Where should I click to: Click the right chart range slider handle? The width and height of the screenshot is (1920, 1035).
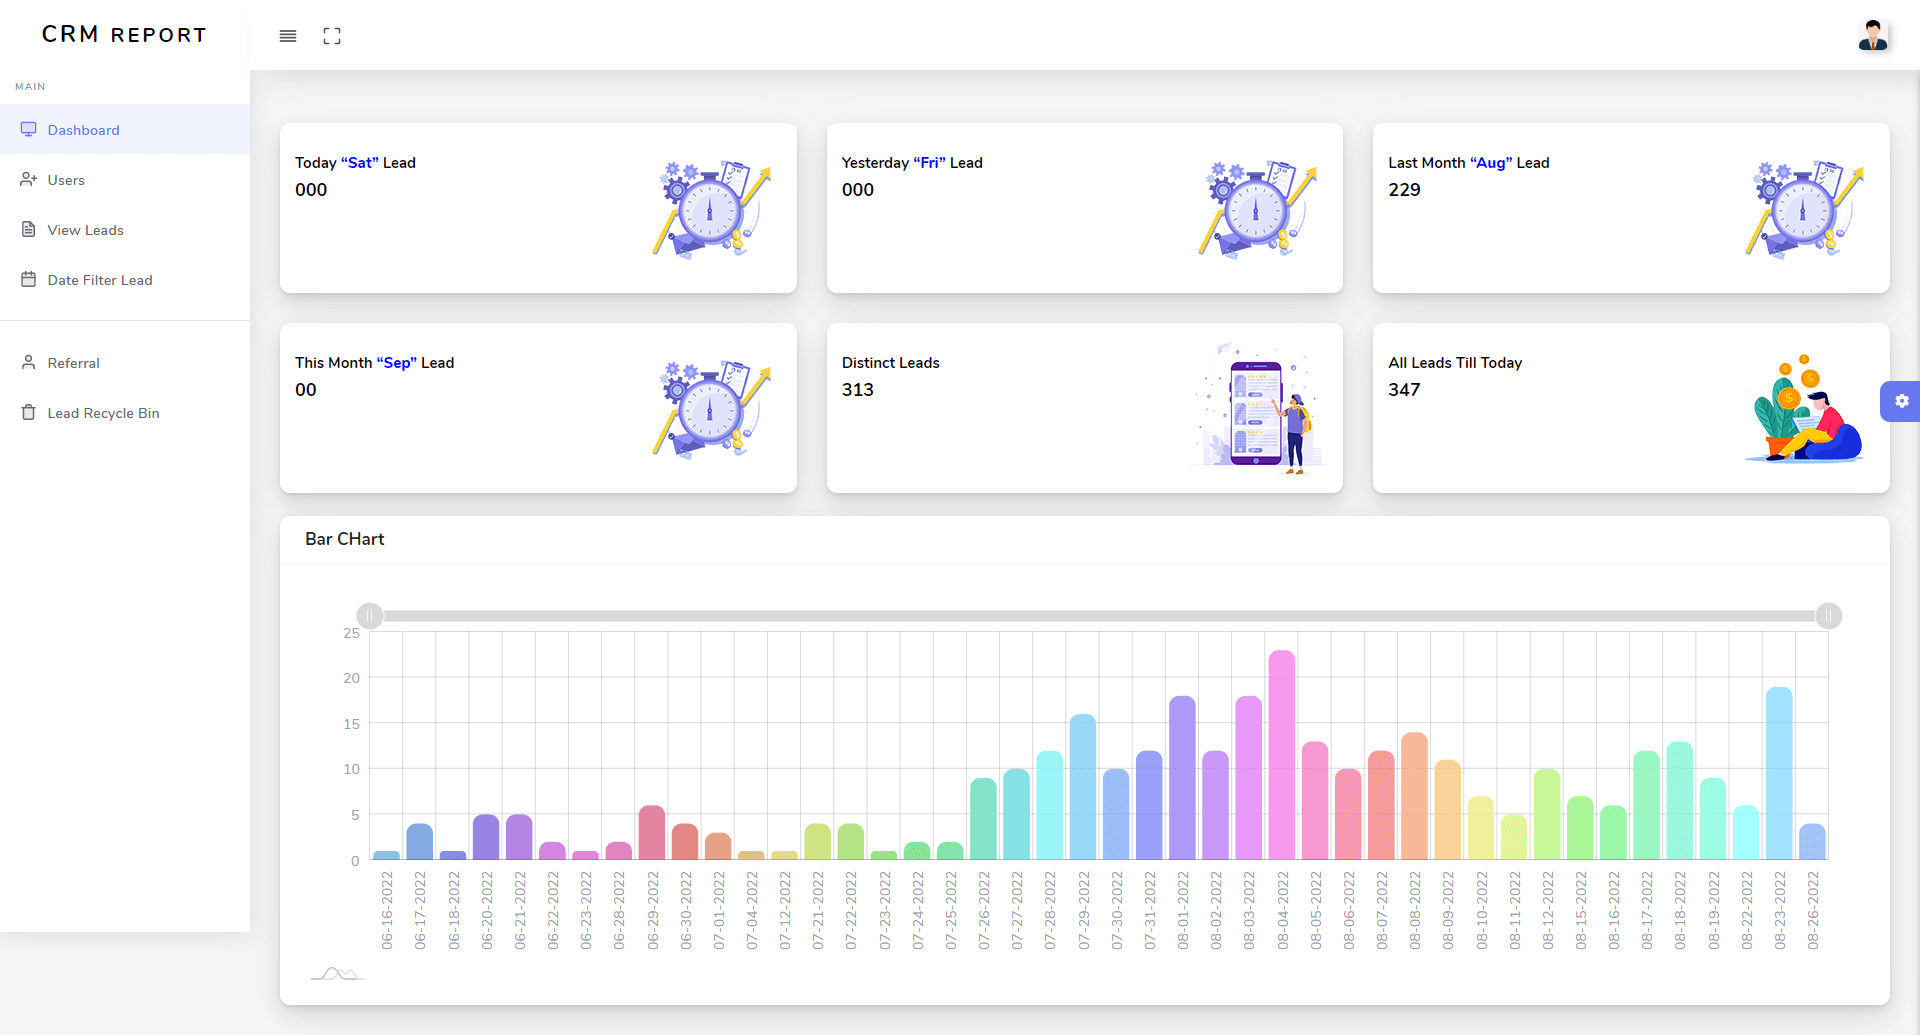coord(1828,616)
